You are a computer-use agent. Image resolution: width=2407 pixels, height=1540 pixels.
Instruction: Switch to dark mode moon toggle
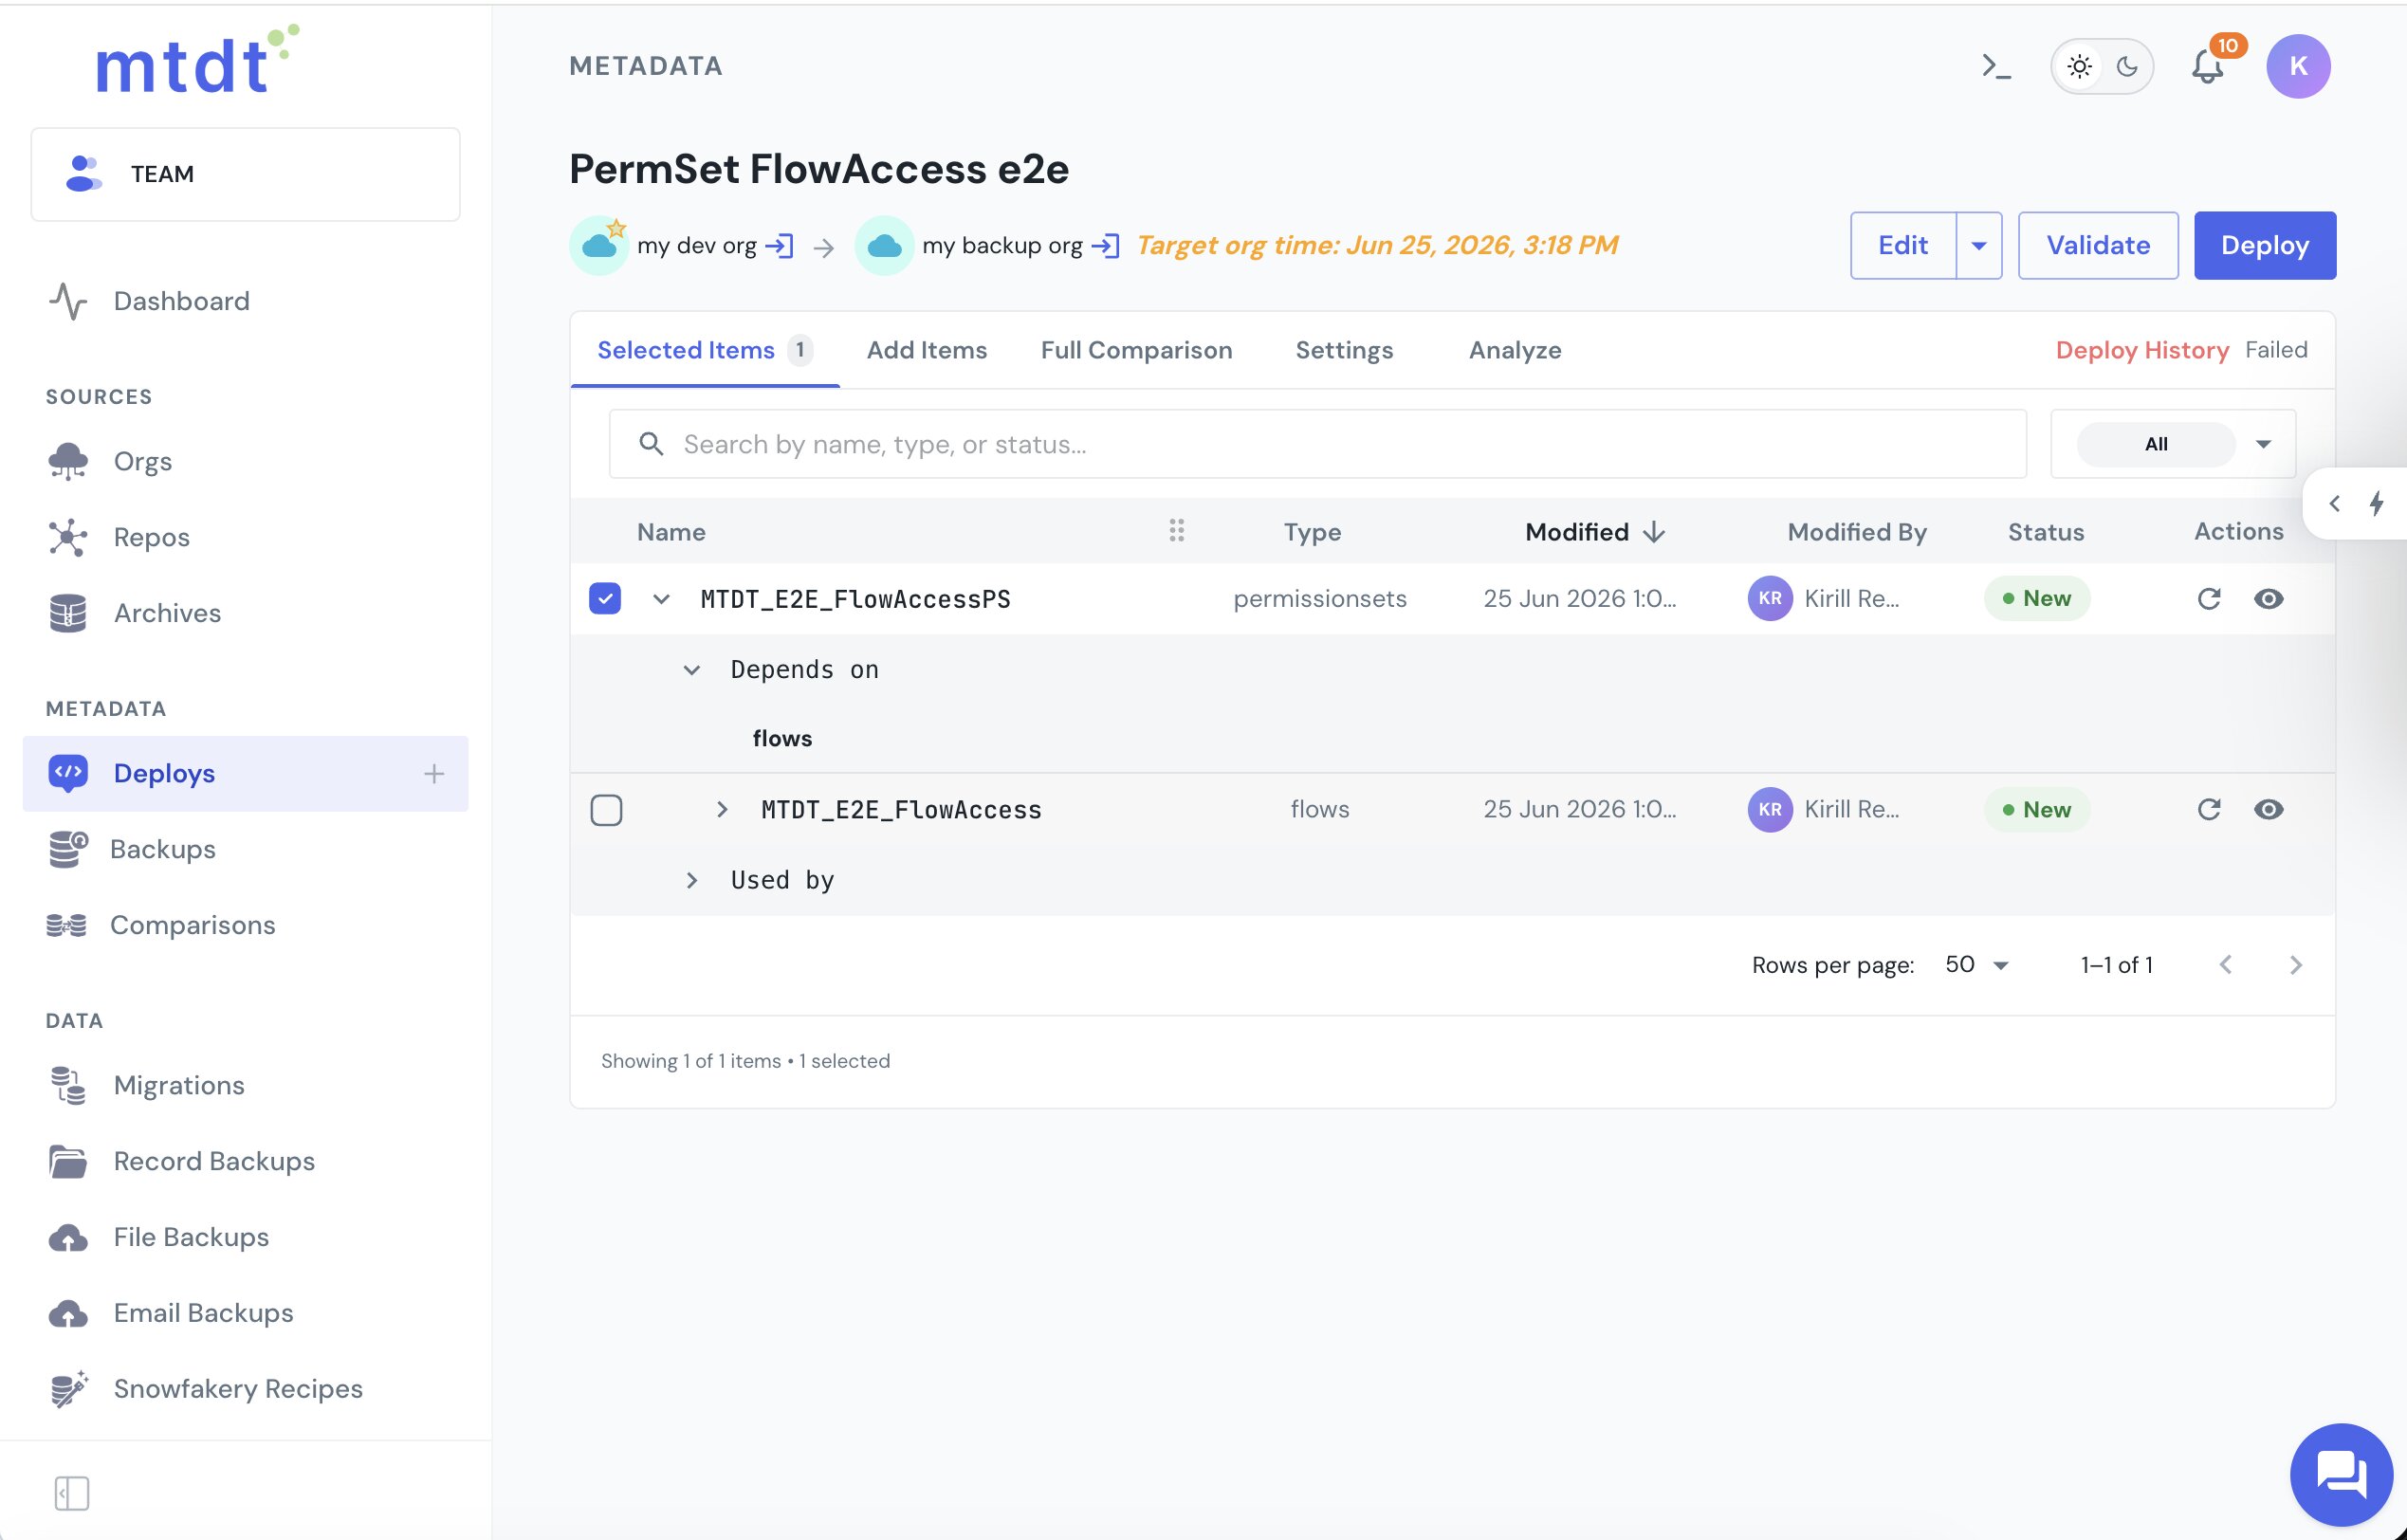pos(2127,67)
